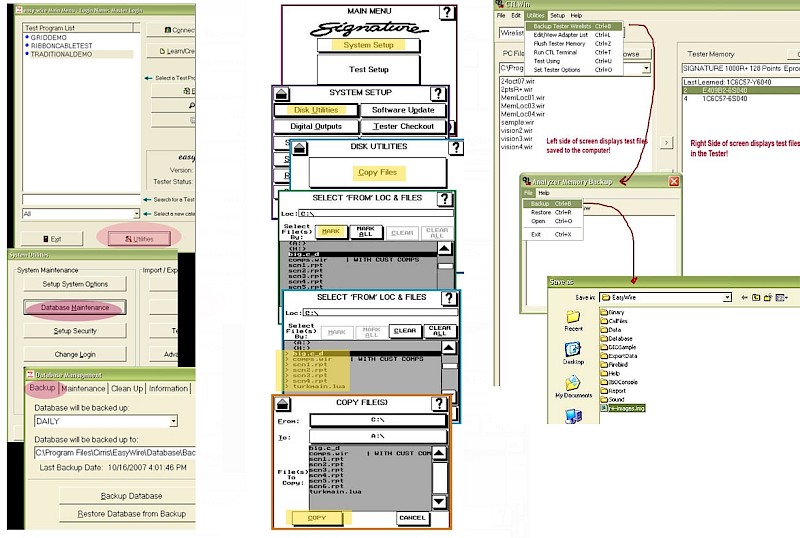The image size is (800, 538).
Task: Switch to the Maintenance tab
Action: [x=83, y=388]
